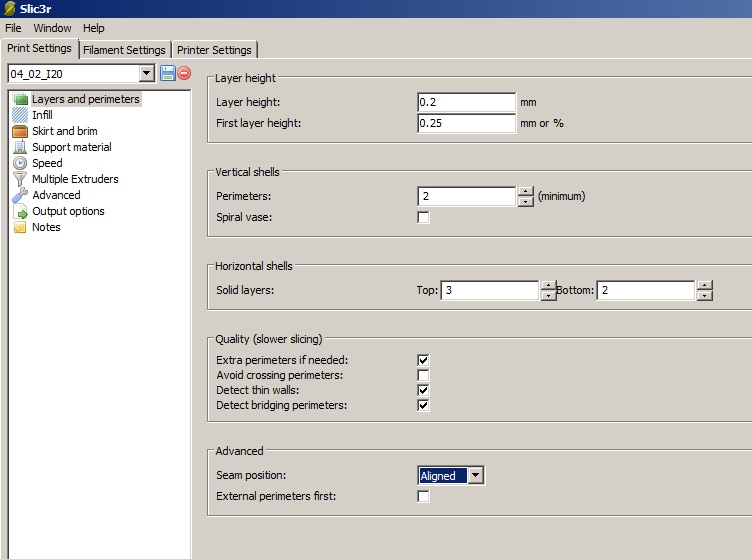Viewport: 752px width, 559px height.
Task: Click the red delete preset icon
Action: tap(184, 73)
